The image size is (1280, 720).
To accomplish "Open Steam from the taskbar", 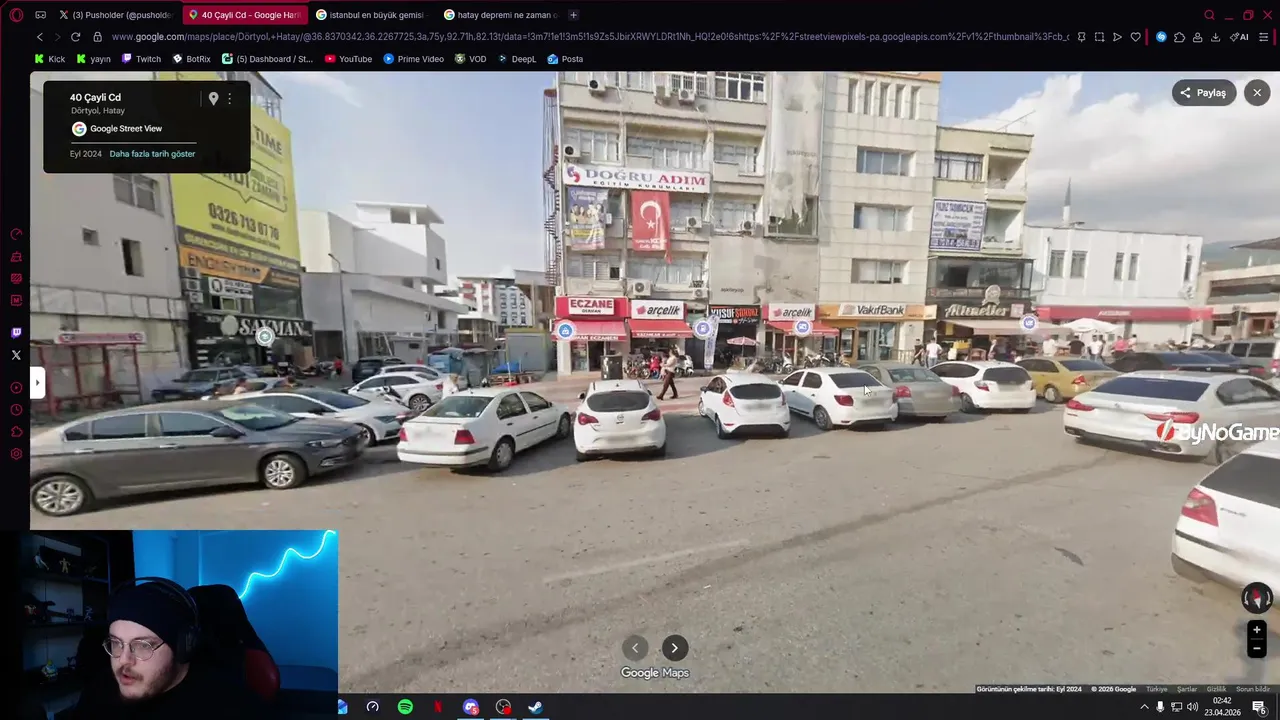I will (x=535, y=707).
